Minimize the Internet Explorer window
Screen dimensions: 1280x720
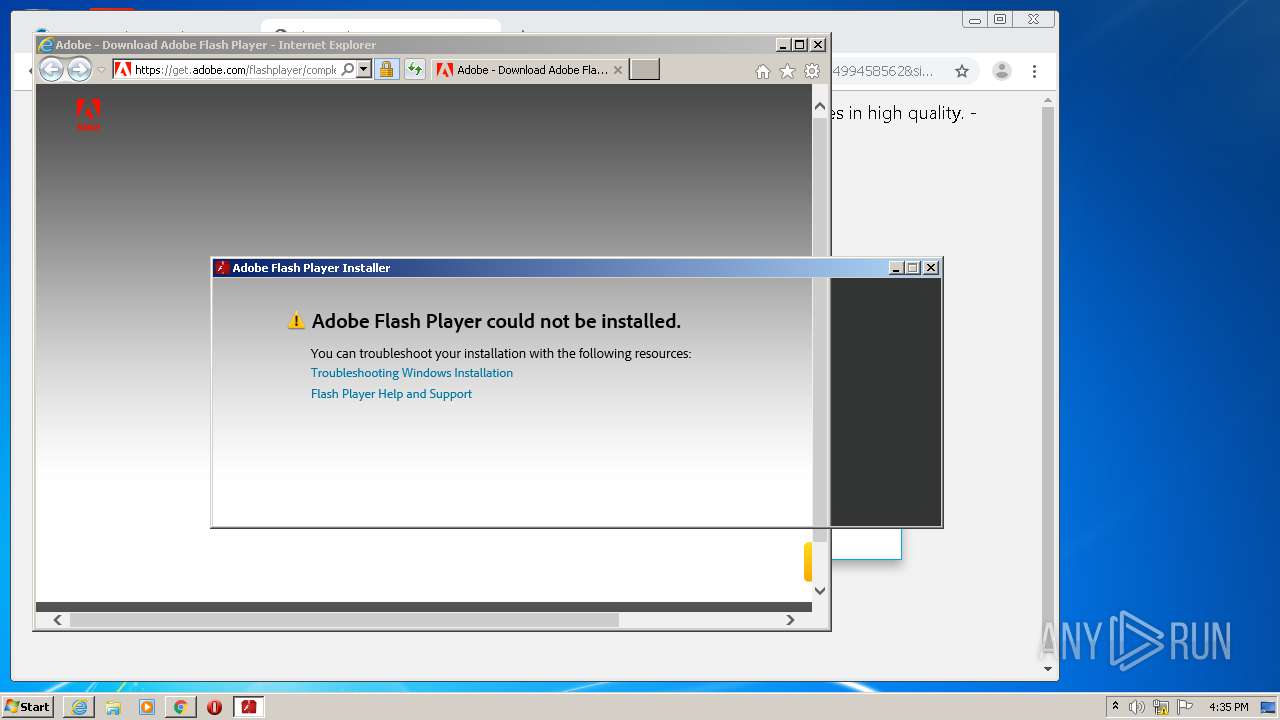click(783, 45)
